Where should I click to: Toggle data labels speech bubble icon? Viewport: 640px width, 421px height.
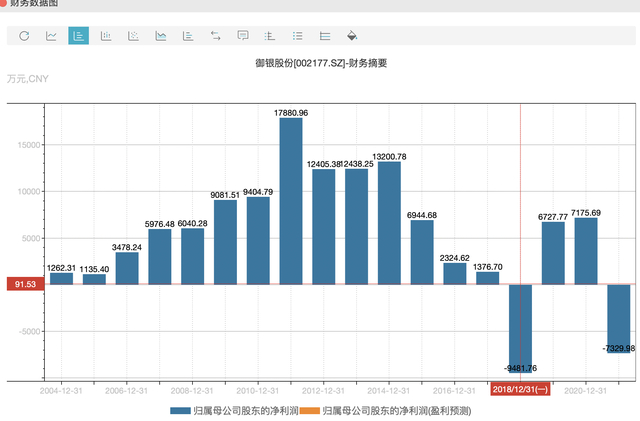point(242,36)
